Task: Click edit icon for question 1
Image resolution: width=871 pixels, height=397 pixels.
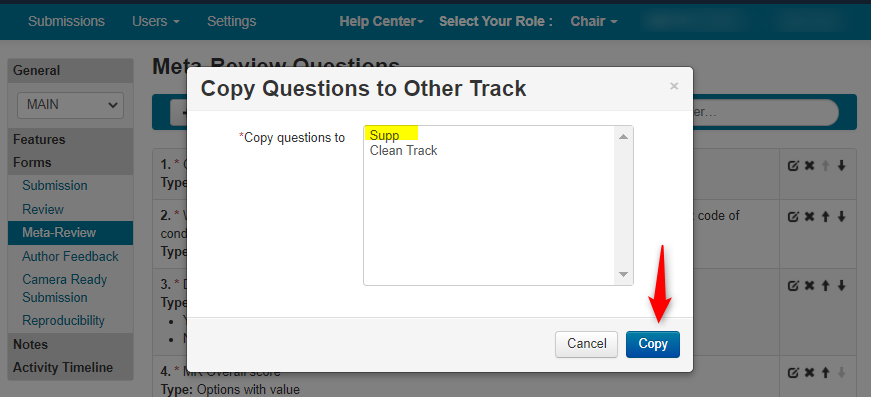Action: [793, 165]
